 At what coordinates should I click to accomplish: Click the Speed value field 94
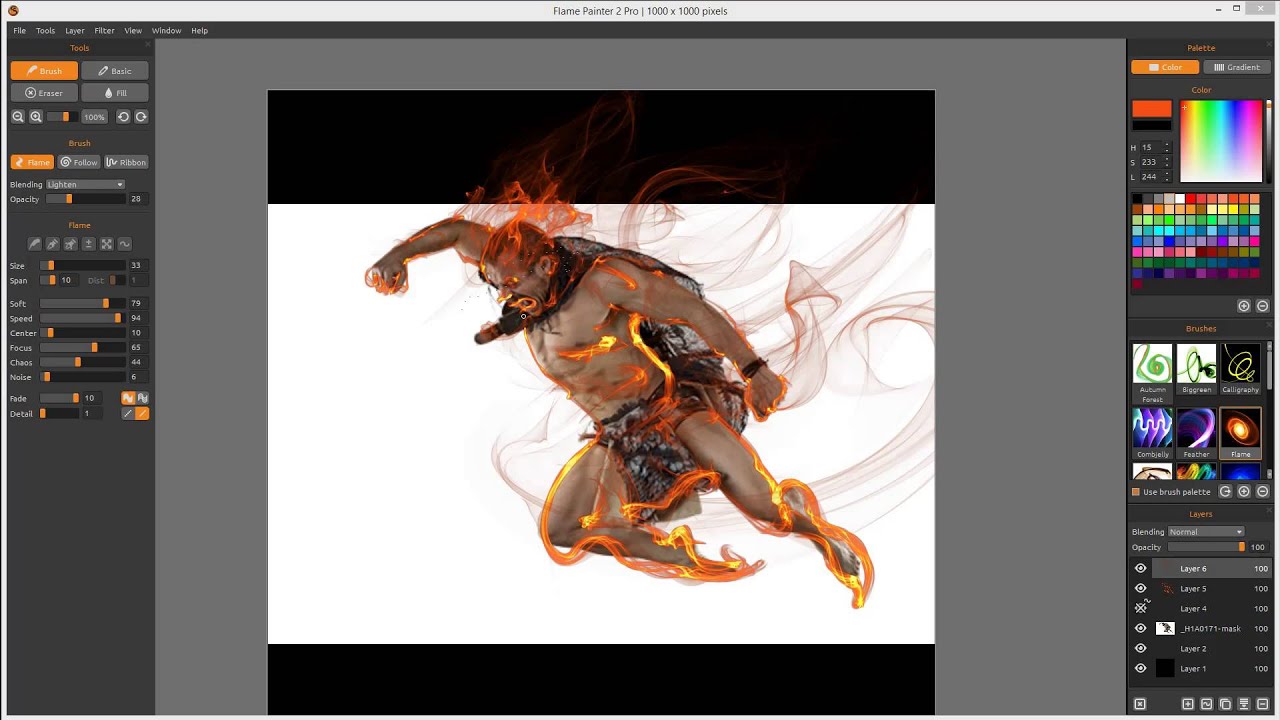click(138, 318)
